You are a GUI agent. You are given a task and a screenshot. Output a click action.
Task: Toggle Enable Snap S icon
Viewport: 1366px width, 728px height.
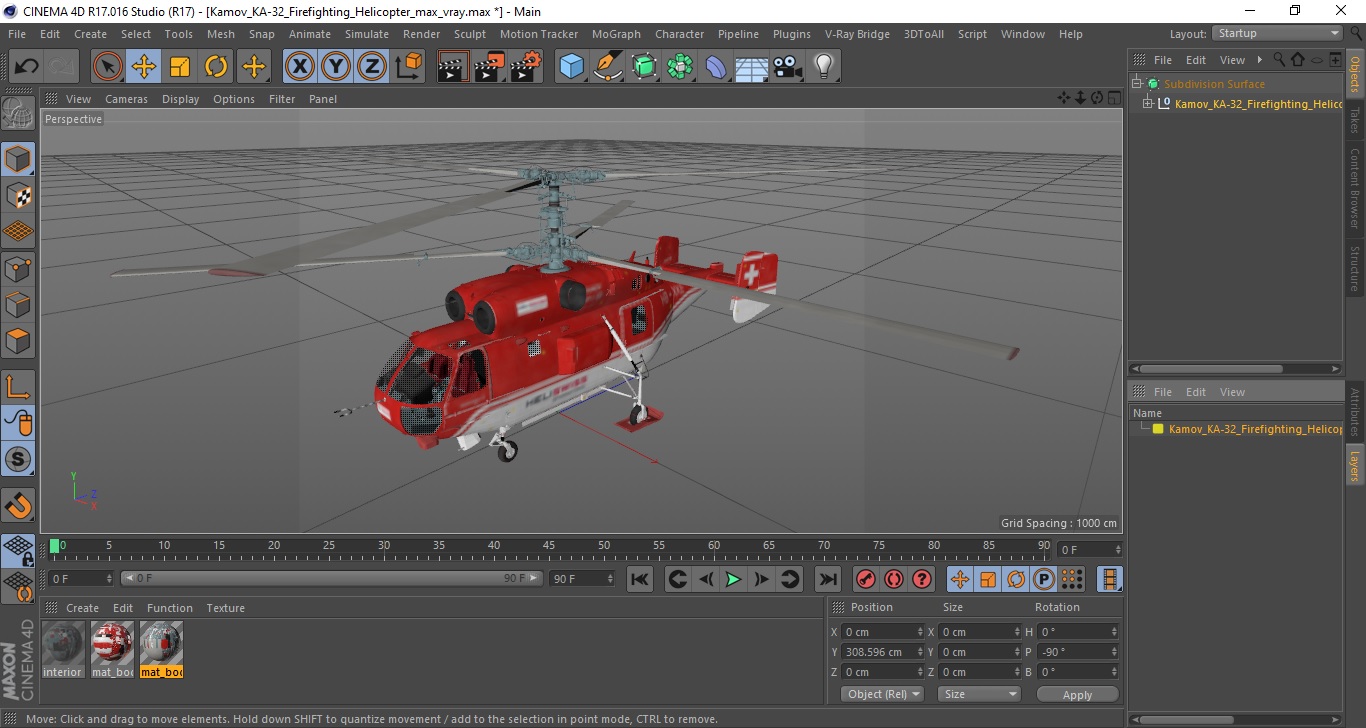point(18,459)
